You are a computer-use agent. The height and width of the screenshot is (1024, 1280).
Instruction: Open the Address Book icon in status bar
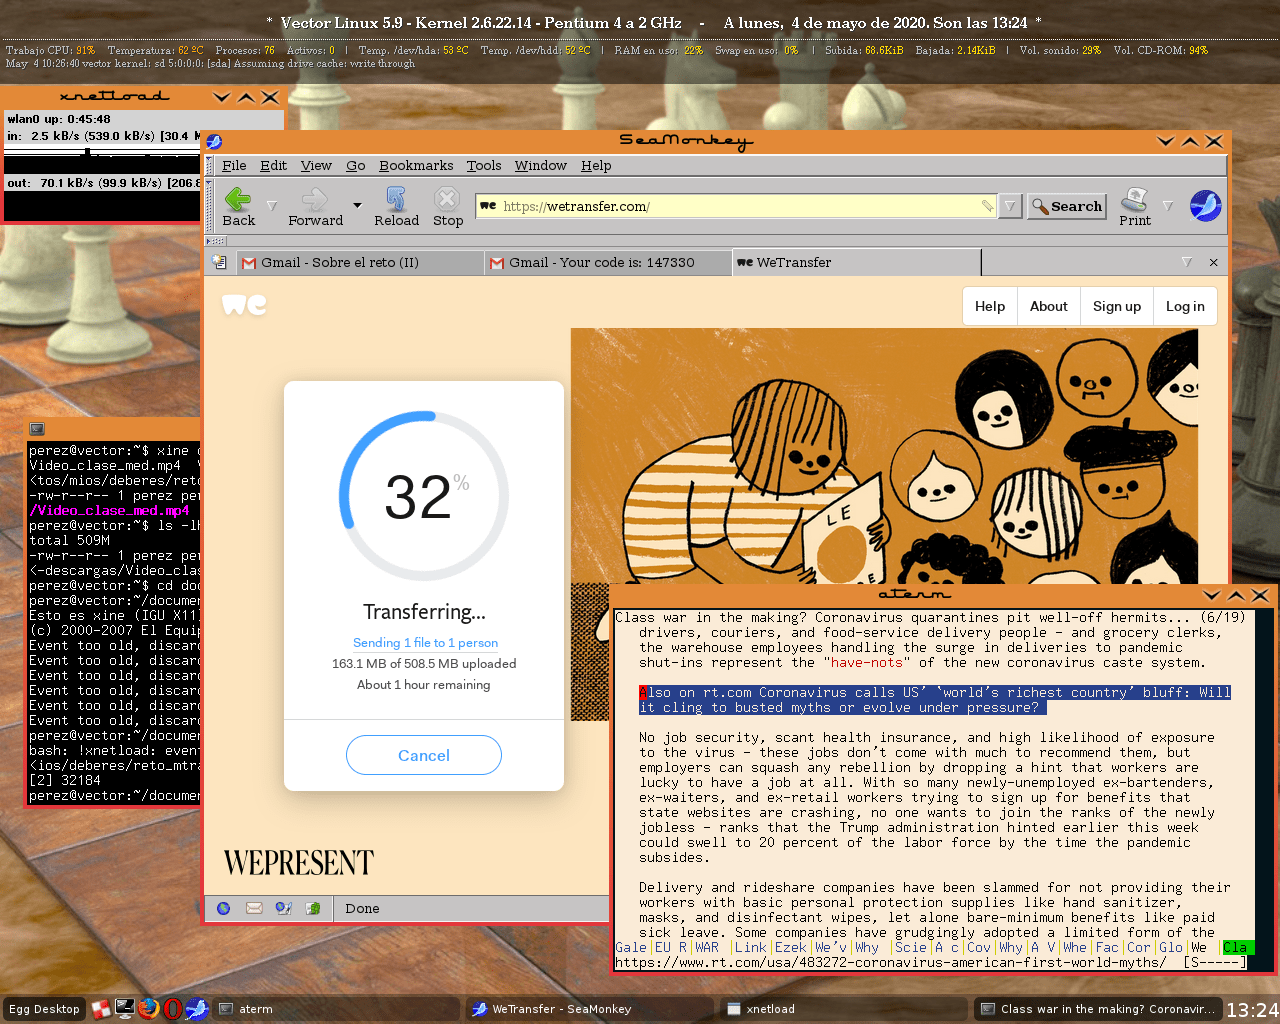click(313, 908)
